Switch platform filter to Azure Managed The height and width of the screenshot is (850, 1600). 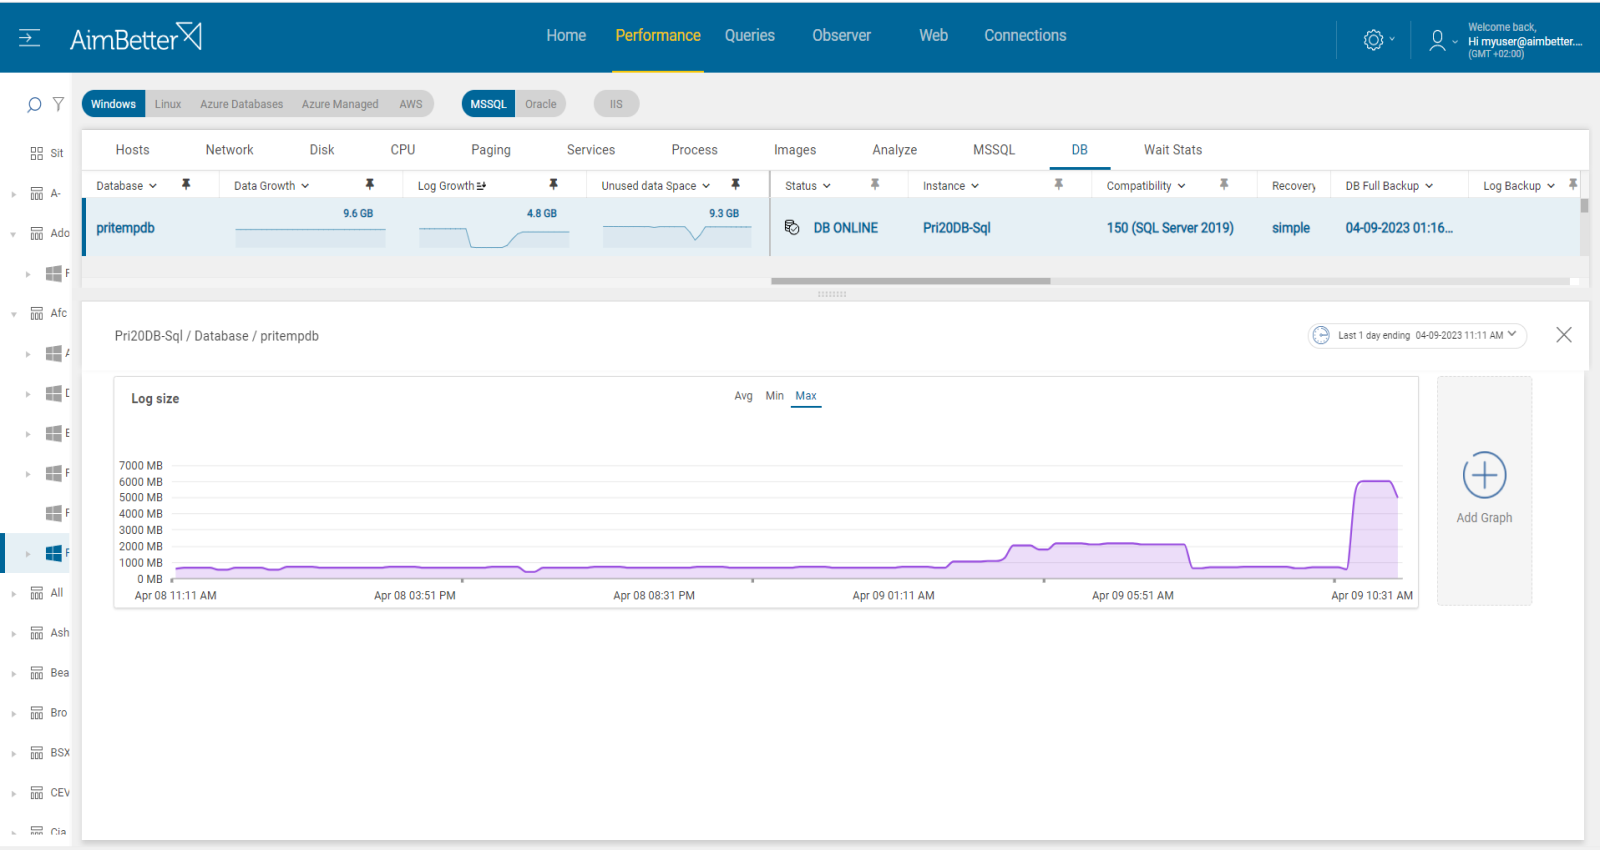pyautogui.click(x=340, y=104)
